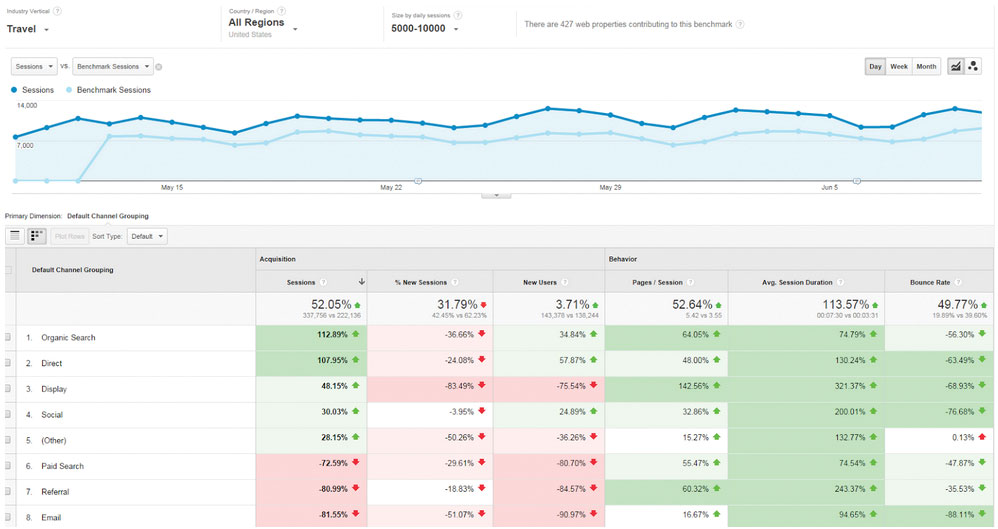Open the Paid Search channel
The image size is (998, 529).
[x=62, y=466]
